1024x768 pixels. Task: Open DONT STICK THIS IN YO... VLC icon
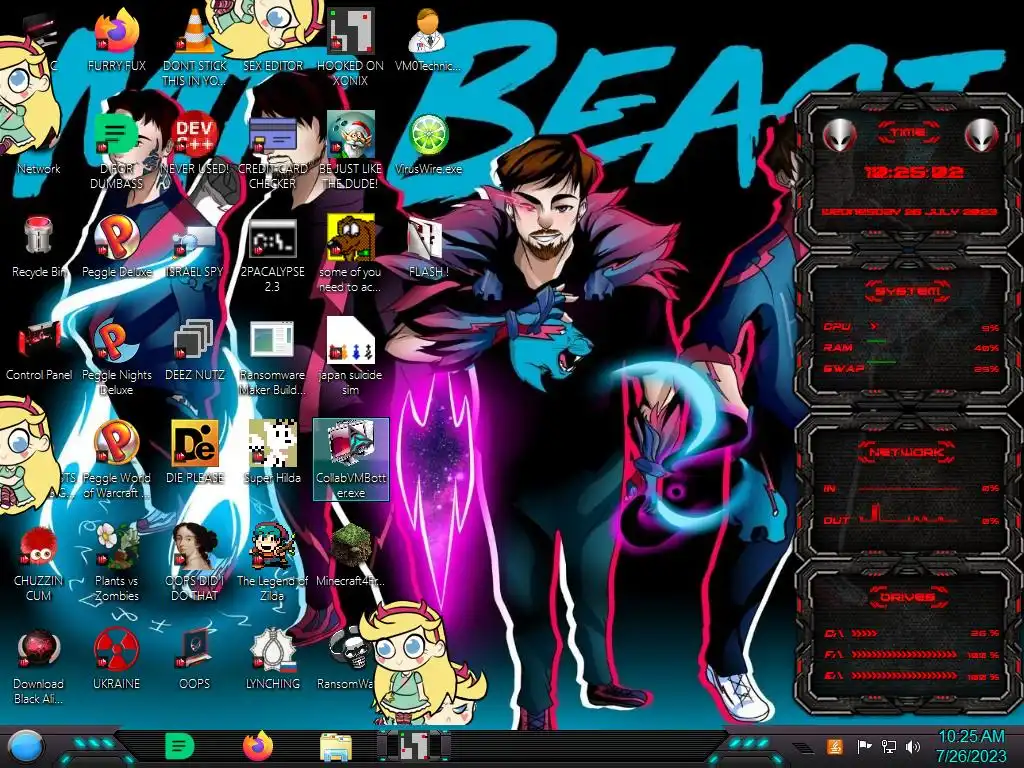pos(195,47)
